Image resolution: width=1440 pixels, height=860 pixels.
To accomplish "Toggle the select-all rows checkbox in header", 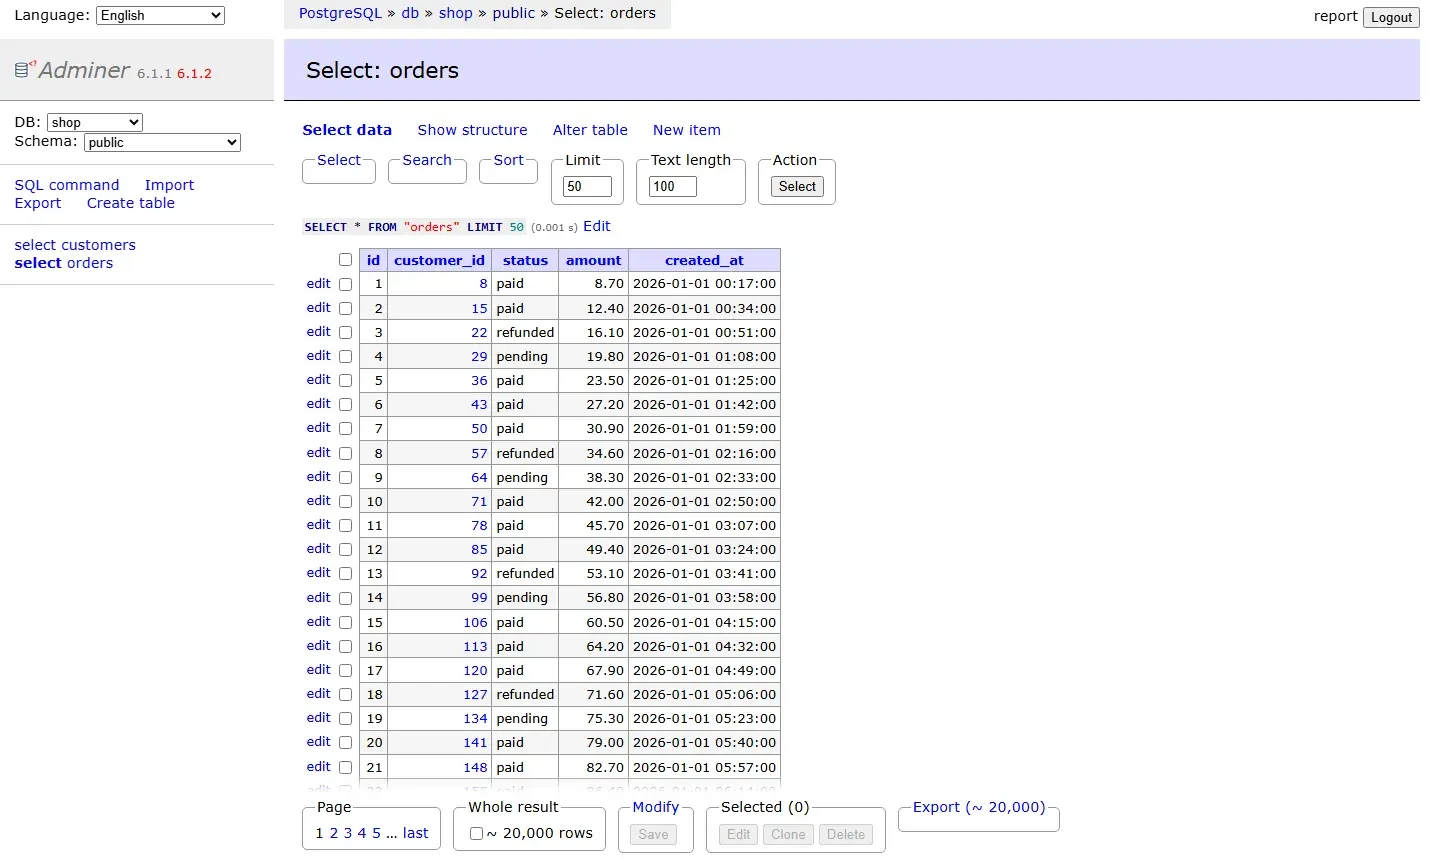I will (345, 260).
